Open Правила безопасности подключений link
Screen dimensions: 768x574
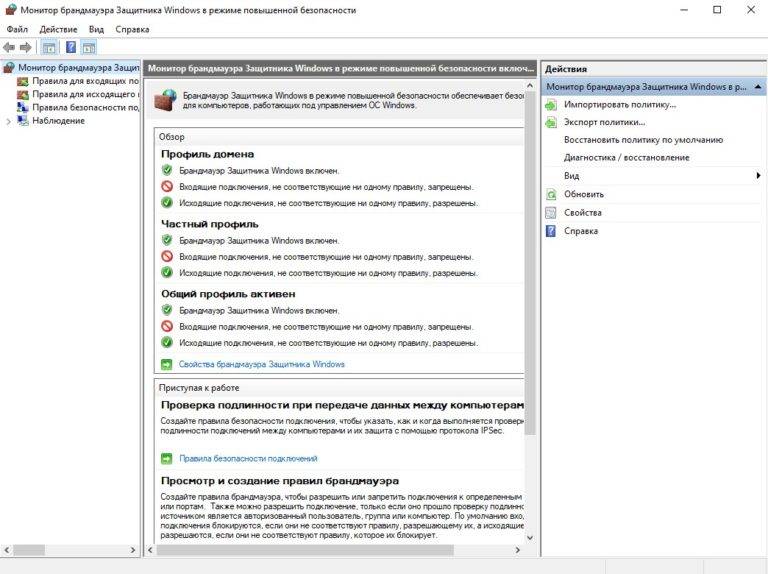[x=248, y=458]
